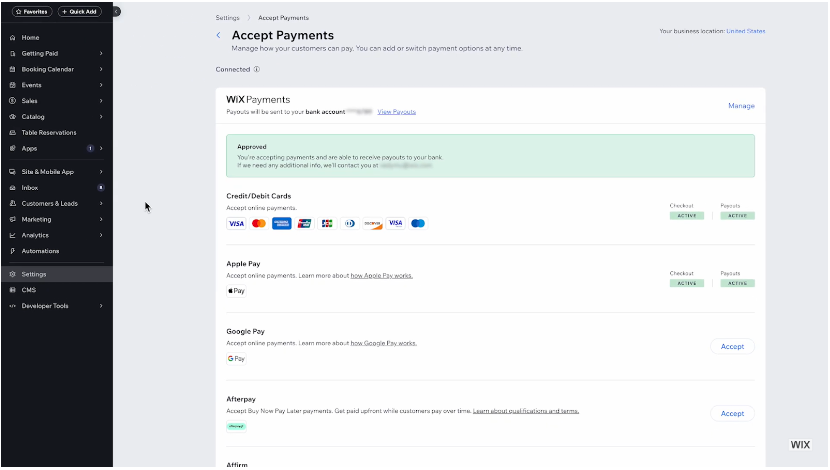Open Table Reservations menu item

coord(57,133)
